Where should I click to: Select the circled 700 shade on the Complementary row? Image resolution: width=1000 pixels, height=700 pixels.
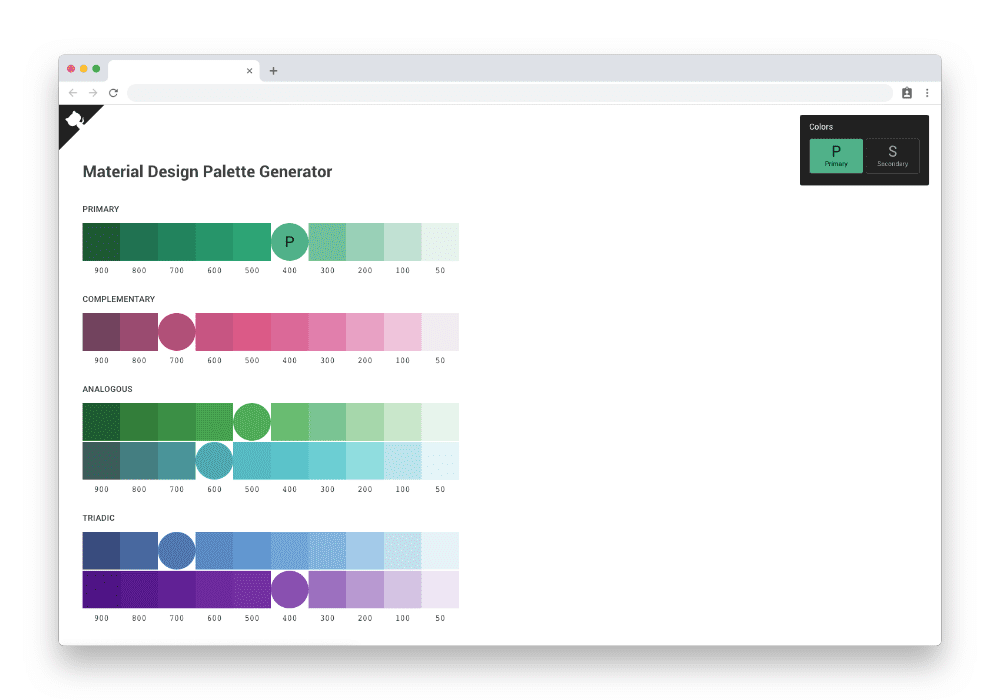pyautogui.click(x=176, y=331)
